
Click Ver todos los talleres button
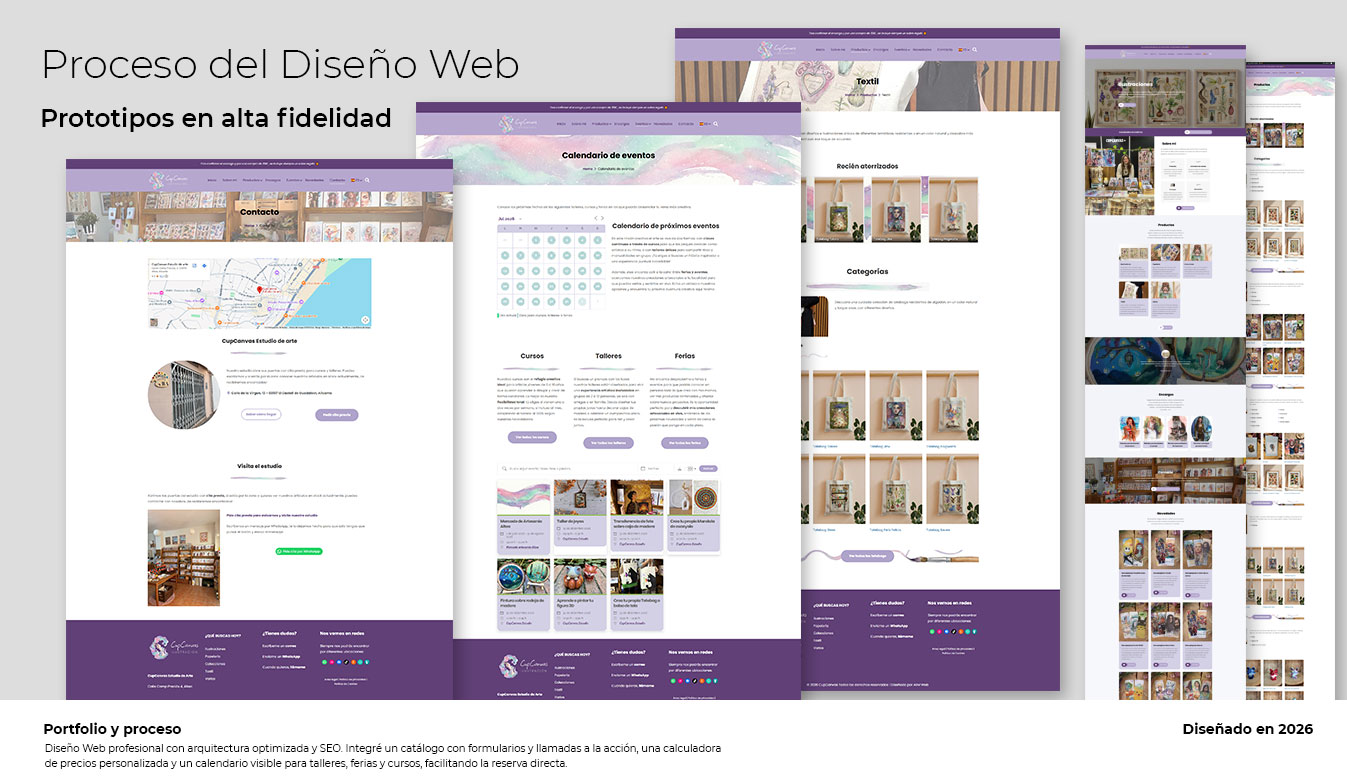pos(609,443)
